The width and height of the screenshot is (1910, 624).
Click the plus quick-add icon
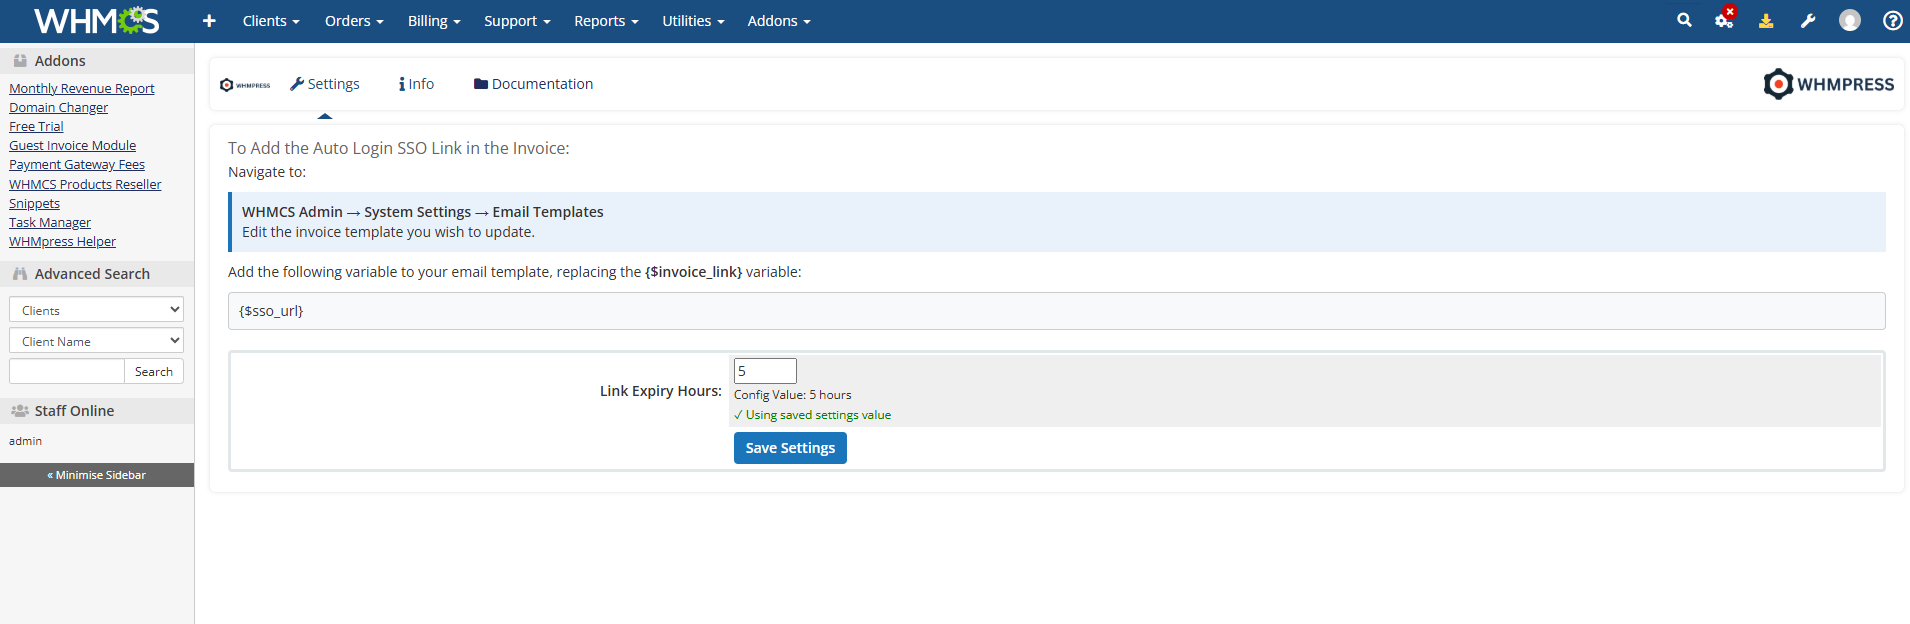point(209,21)
